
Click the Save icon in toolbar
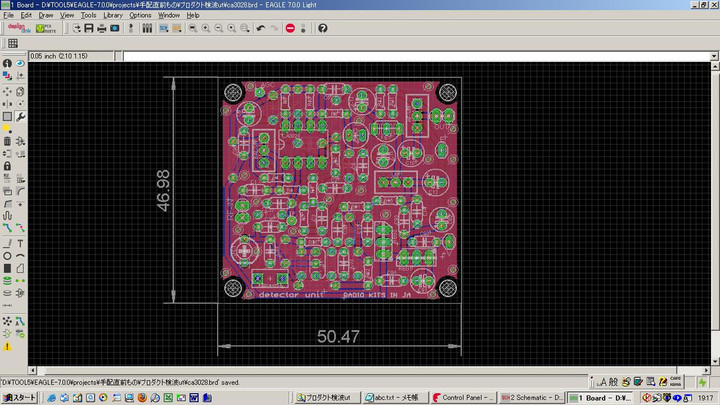(88, 29)
